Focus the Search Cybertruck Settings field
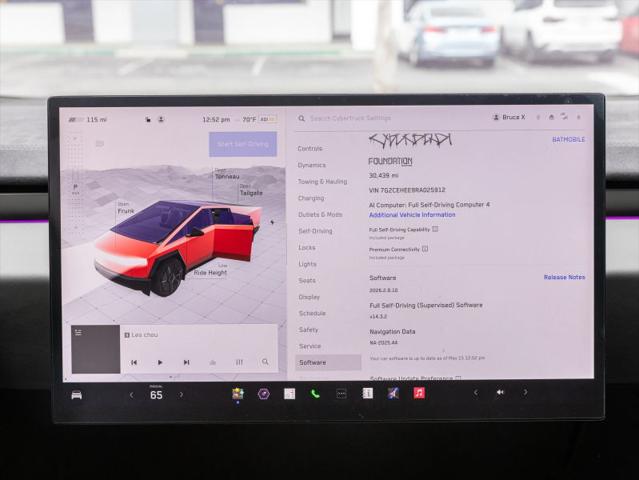 click(350, 118)
